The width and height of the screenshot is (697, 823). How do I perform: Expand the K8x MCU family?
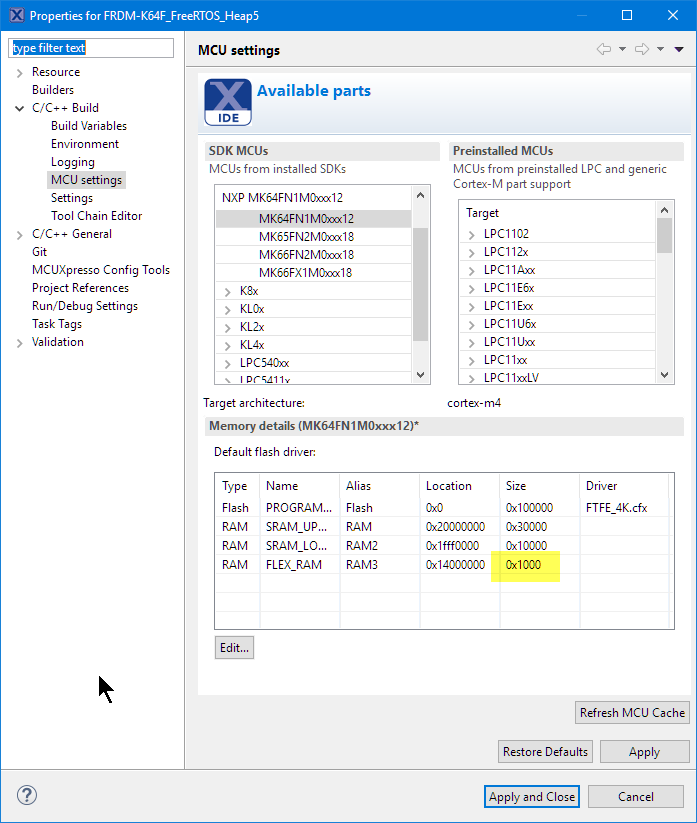click(x=227, y=292)
